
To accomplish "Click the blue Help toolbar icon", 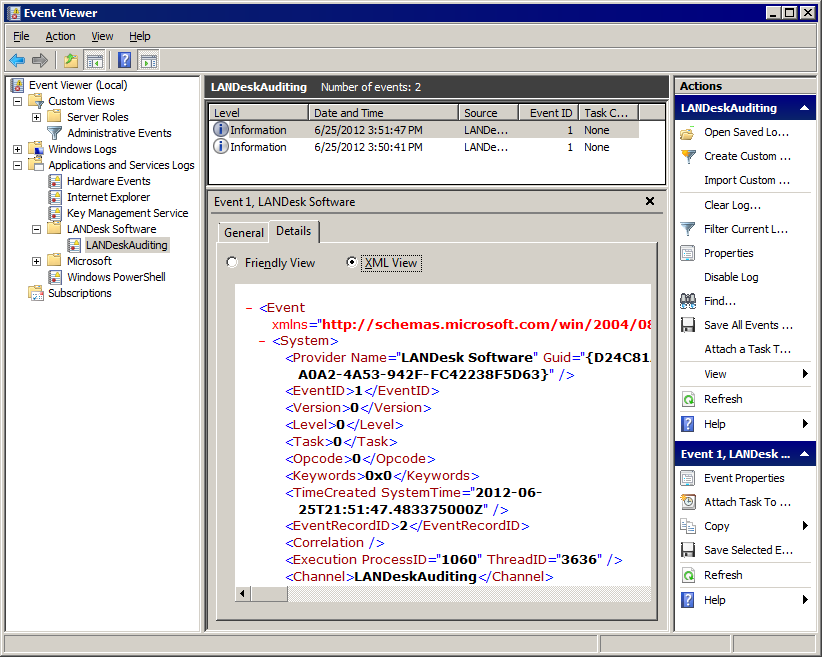I will pos(124,61).
